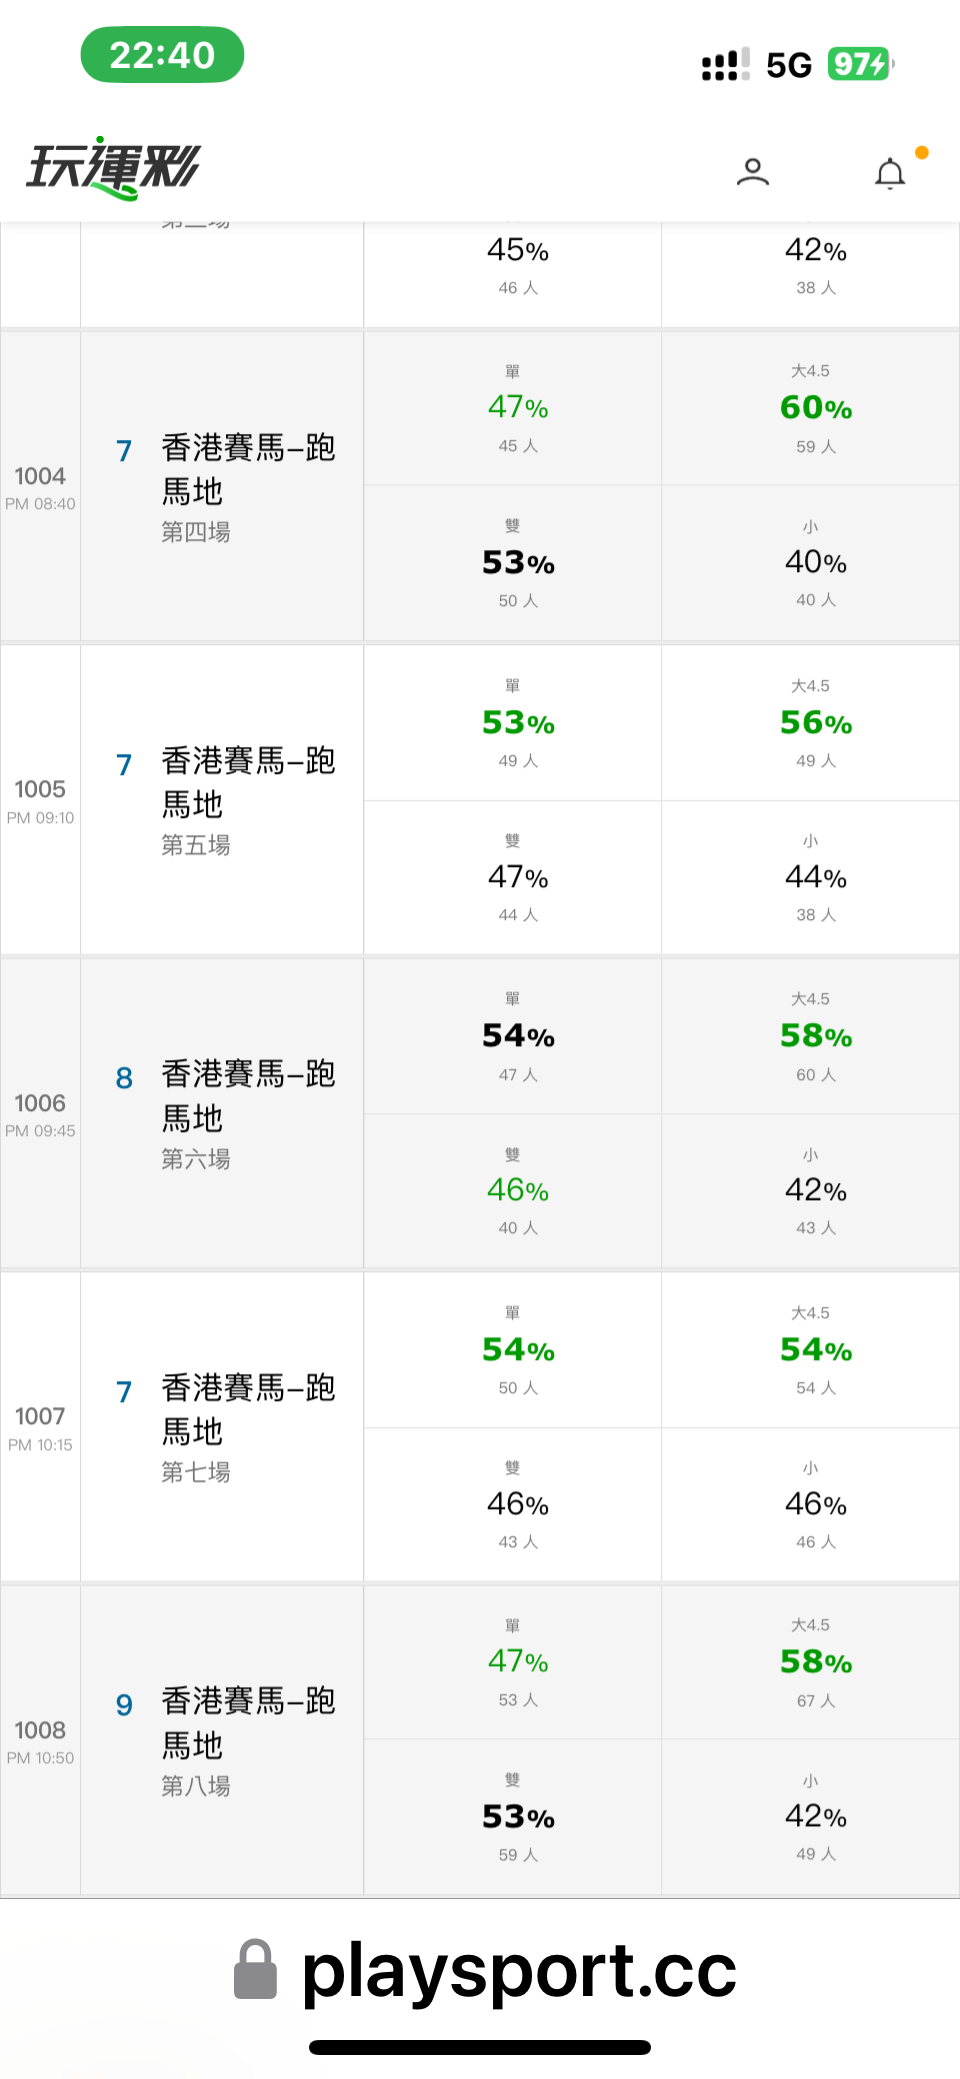The image size is (960, 2079).
Task: Open 香港賽馬-跑馬地 第七場 race
Action: point(247,1427)
